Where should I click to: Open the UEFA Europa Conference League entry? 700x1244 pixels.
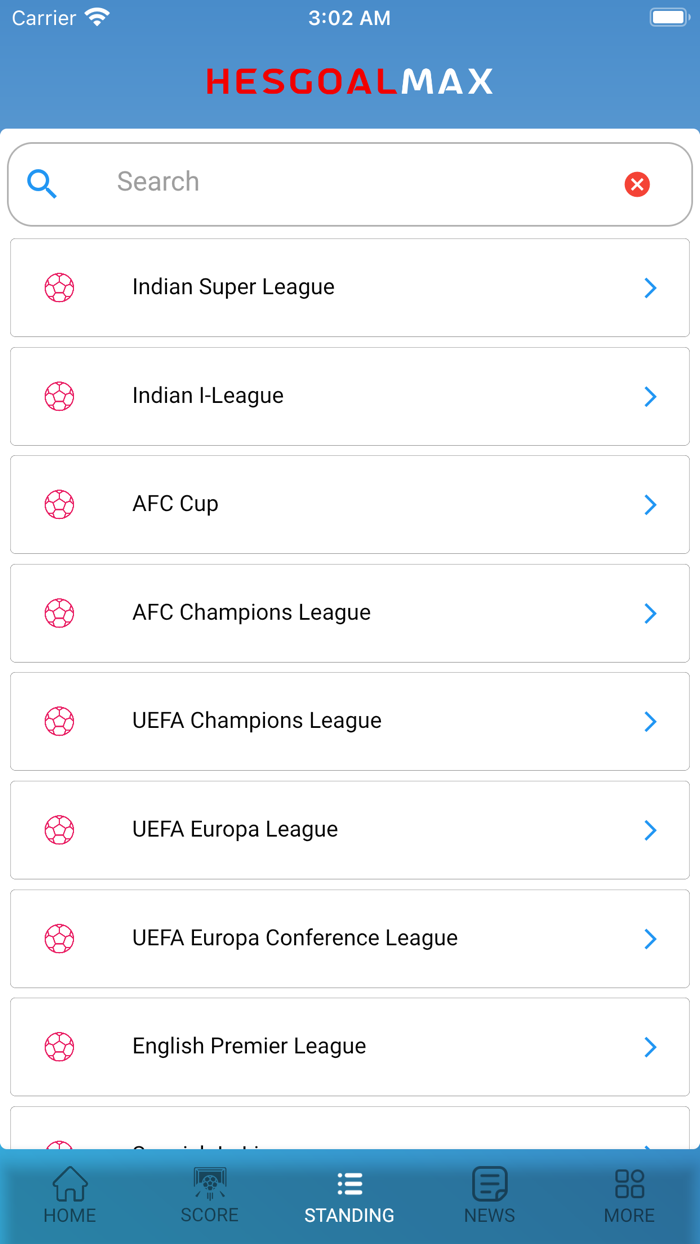(350, 938)
